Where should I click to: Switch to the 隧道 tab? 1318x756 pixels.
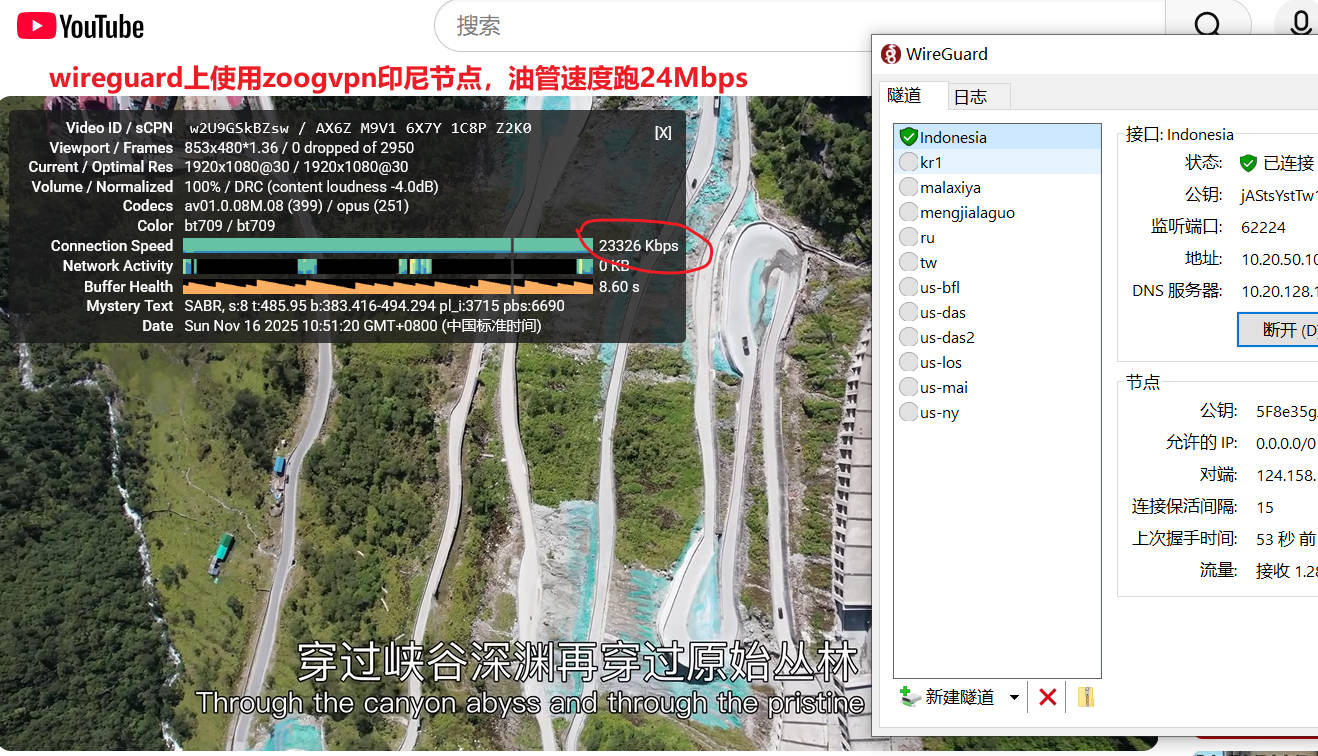[x=904, y=95]
